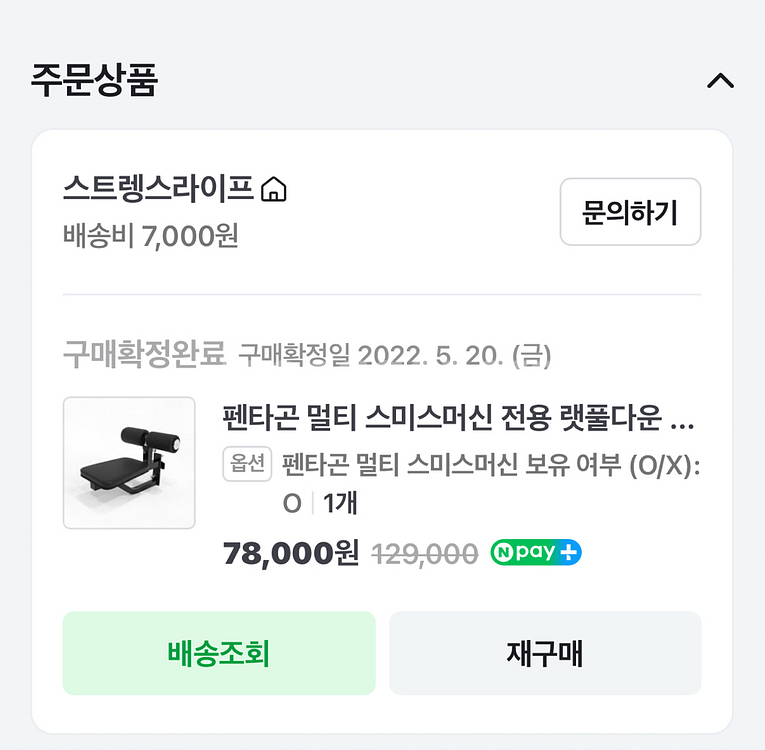
Task: Click the 배송비 7,000원 shipping fee text
Action: pos(150,237)
